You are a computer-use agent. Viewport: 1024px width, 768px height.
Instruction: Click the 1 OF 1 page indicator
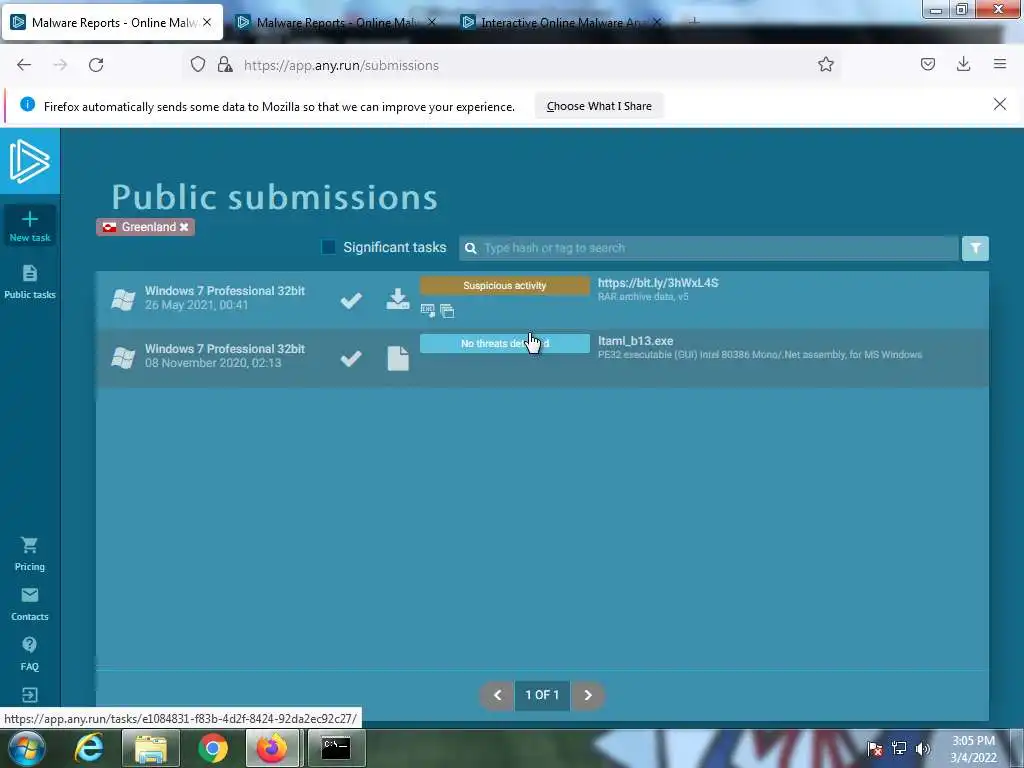(542, 696)
